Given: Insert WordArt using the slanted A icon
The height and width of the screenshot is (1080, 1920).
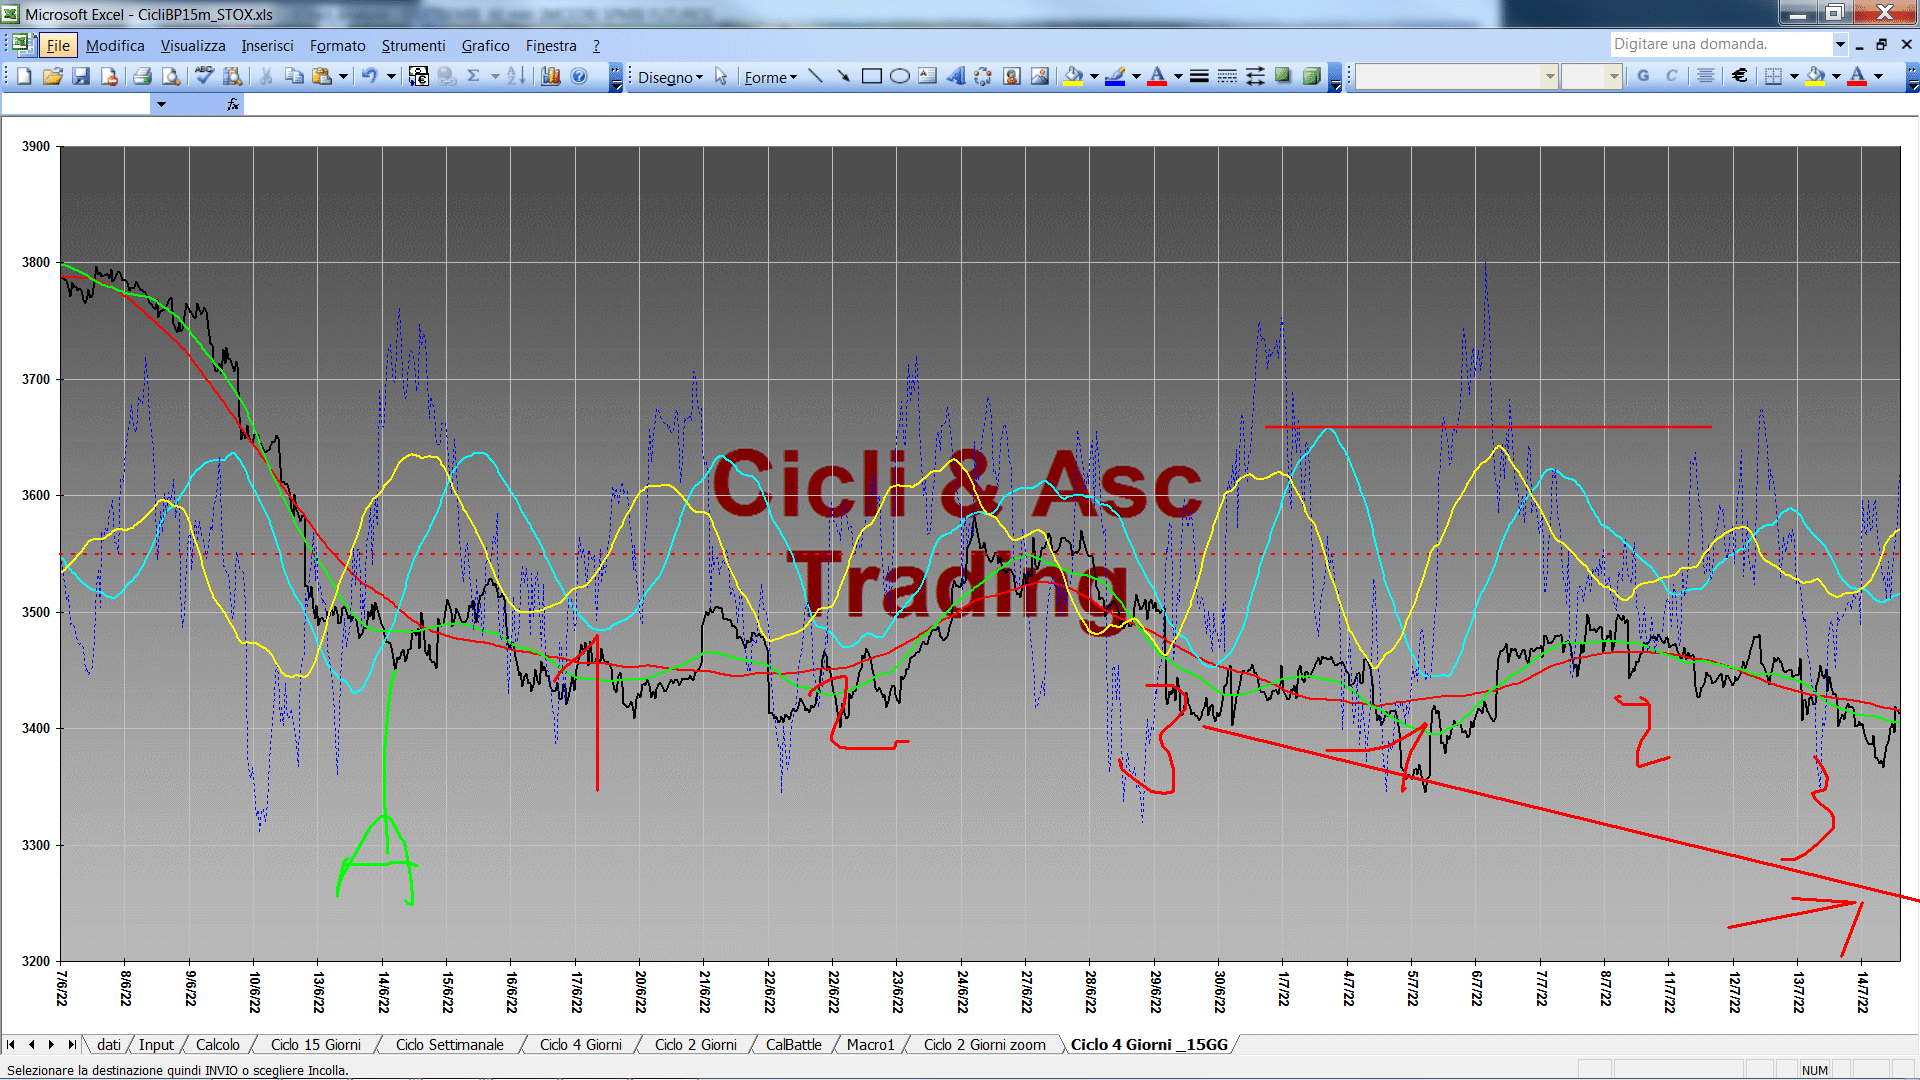Looking at the screenshot, I should [956, 76].
